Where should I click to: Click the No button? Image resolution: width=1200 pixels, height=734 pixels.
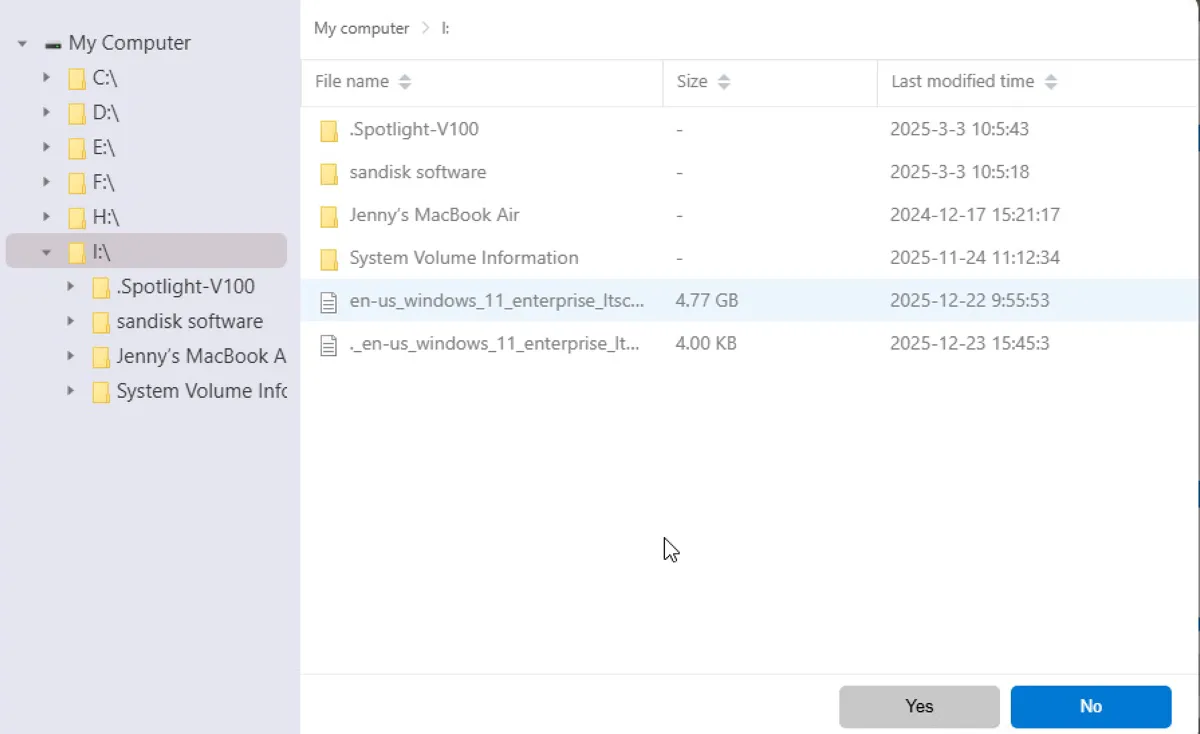pos(1090,706)
